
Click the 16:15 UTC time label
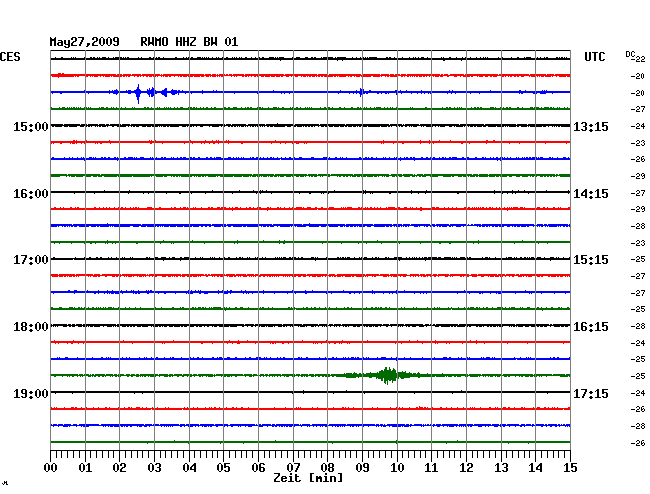591,327
